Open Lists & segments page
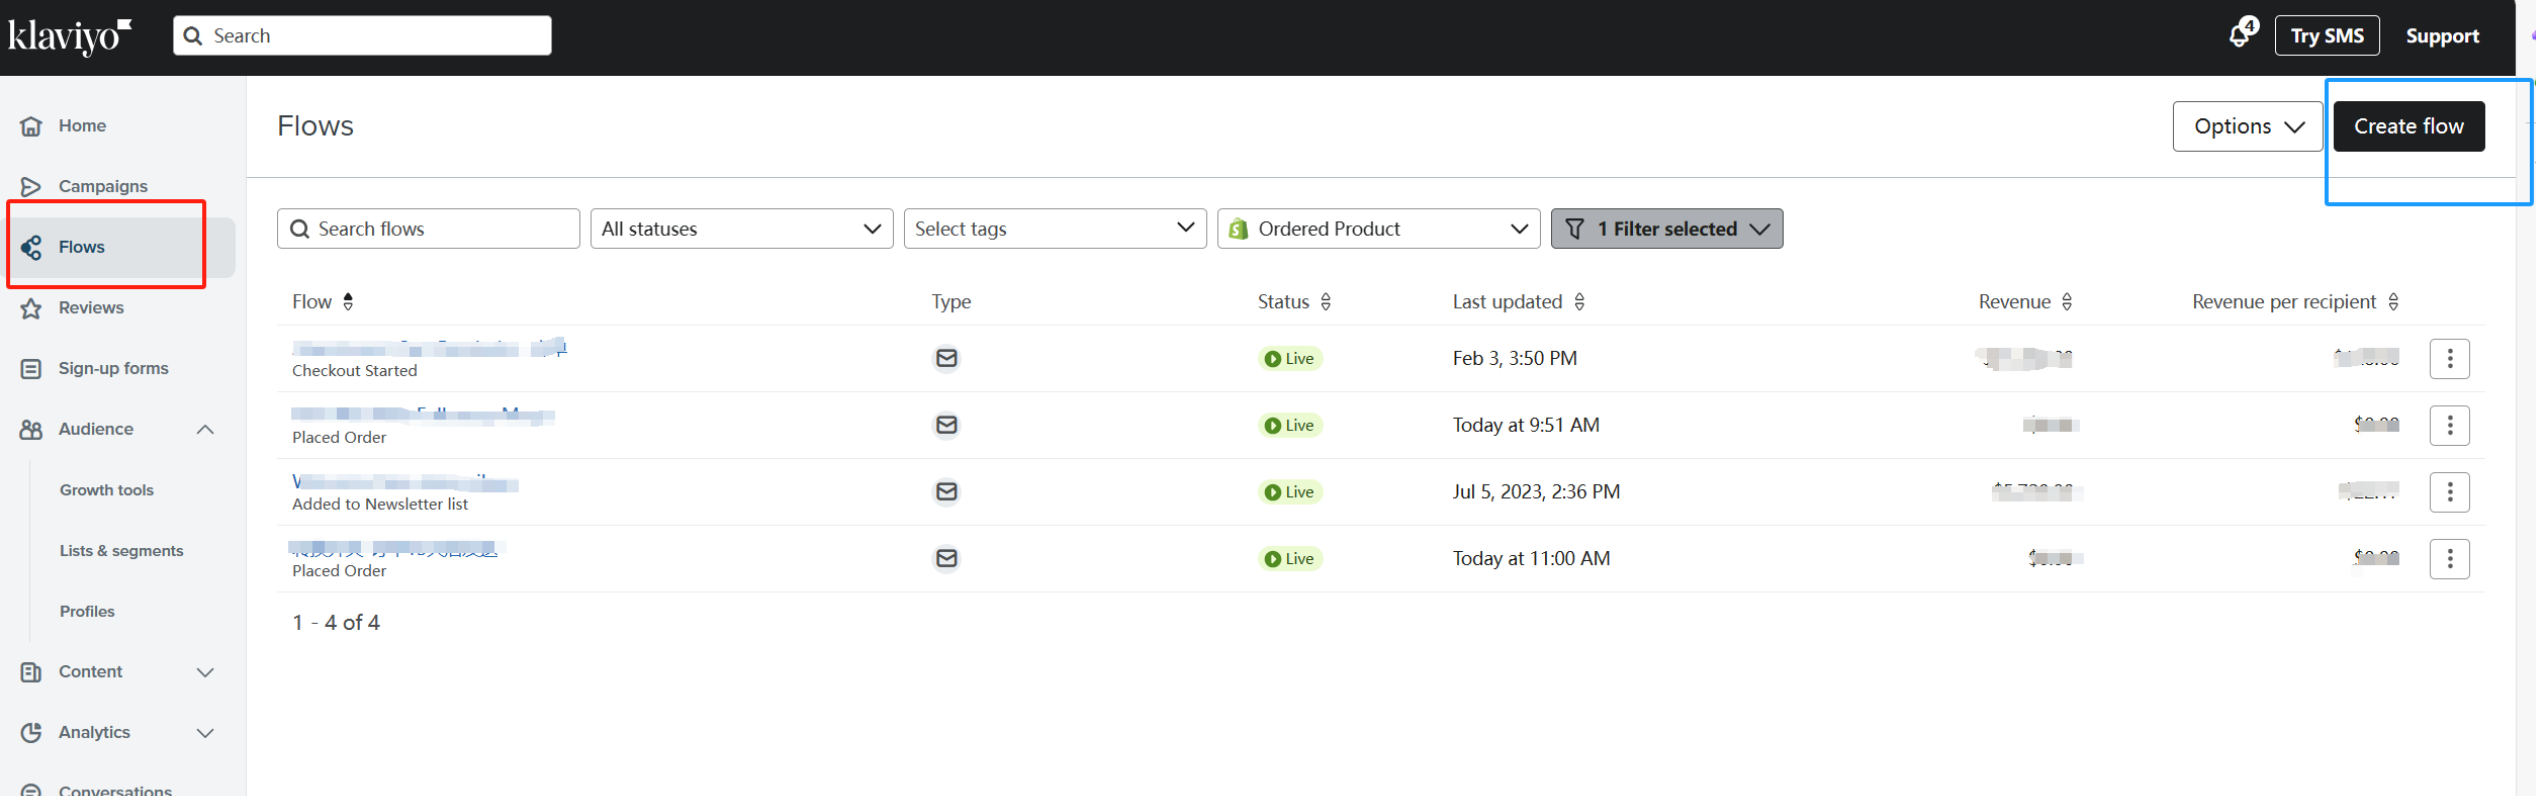Viewport: 2536px width, 796px height. point(121,551)
